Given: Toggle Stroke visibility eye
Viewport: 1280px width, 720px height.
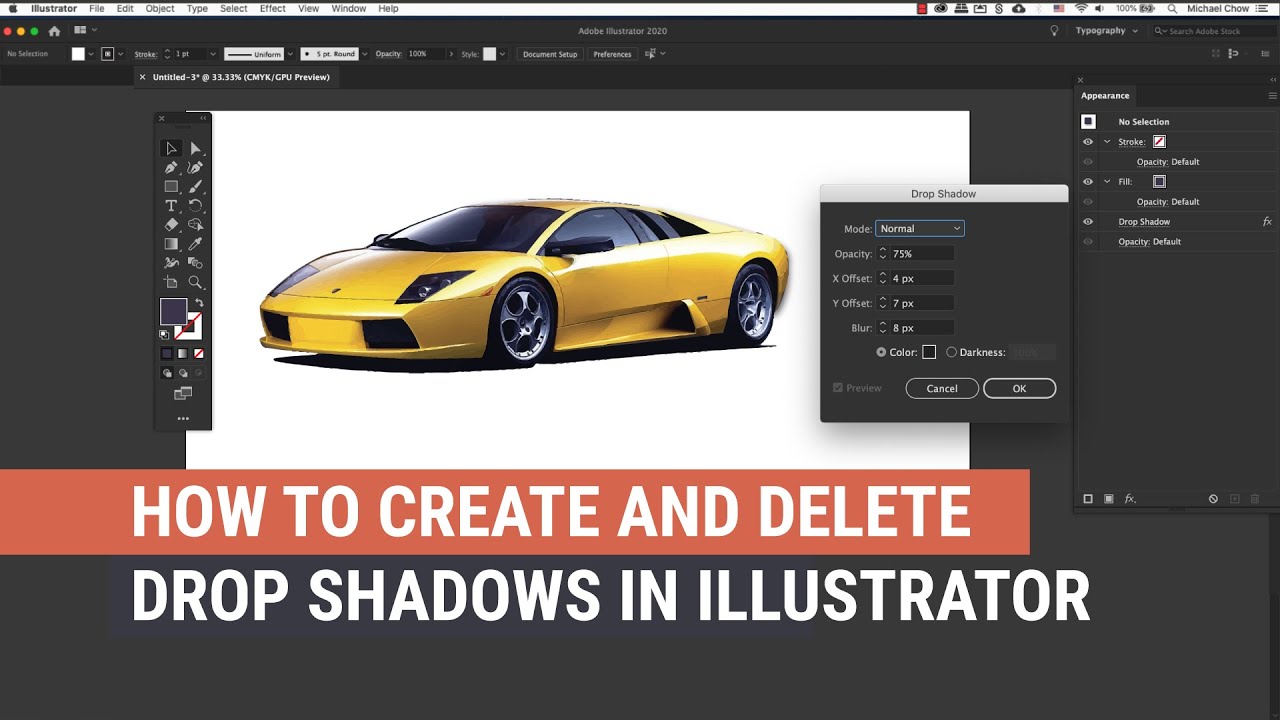Looking at the screenshot, I should click(1088, 142).
